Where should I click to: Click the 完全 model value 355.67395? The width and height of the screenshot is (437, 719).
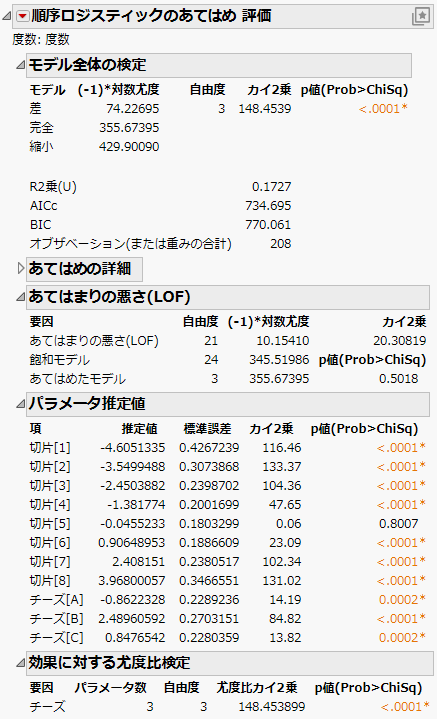point(129,127)
